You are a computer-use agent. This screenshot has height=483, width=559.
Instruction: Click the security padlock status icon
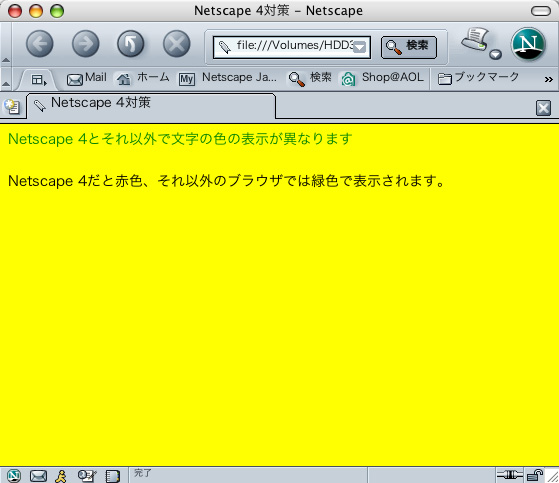[x=535, y=475]
